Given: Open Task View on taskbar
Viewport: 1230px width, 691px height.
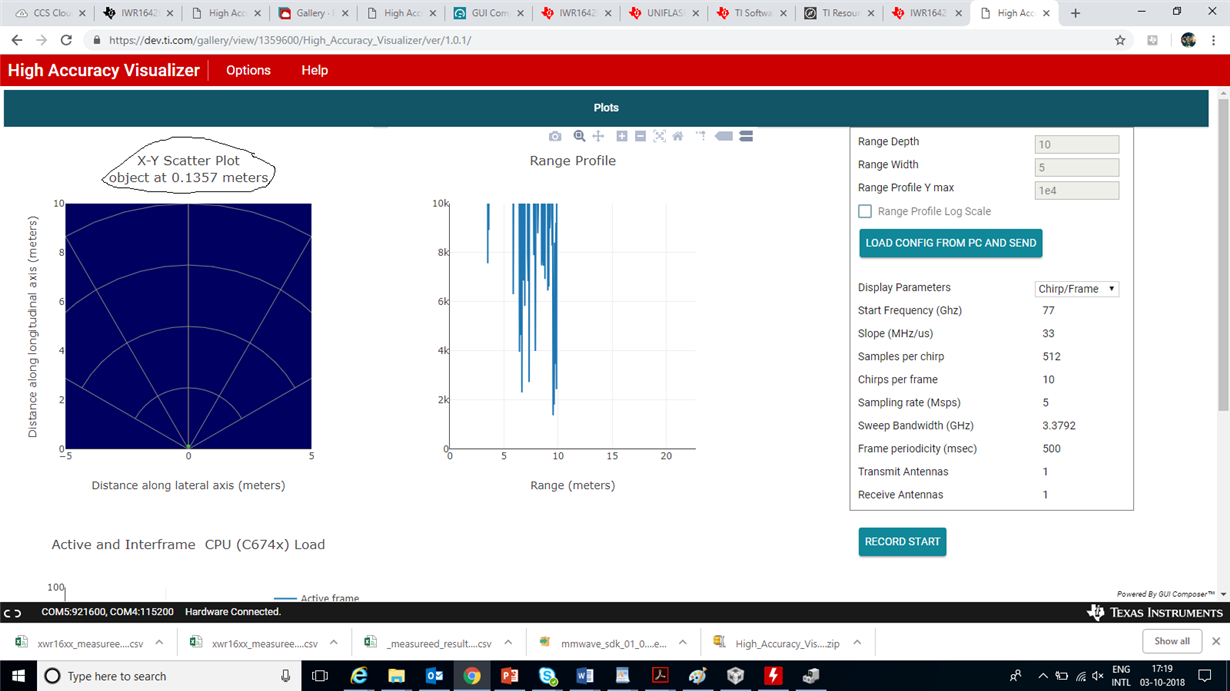Looking at the screenshot, I should [x=320, y=676].
